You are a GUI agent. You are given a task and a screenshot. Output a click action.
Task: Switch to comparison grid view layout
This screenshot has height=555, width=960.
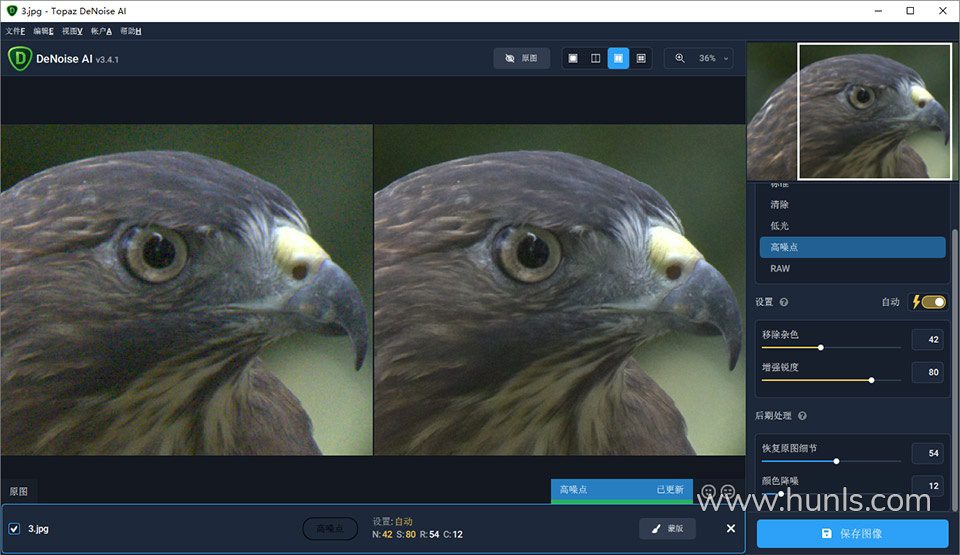641,58
